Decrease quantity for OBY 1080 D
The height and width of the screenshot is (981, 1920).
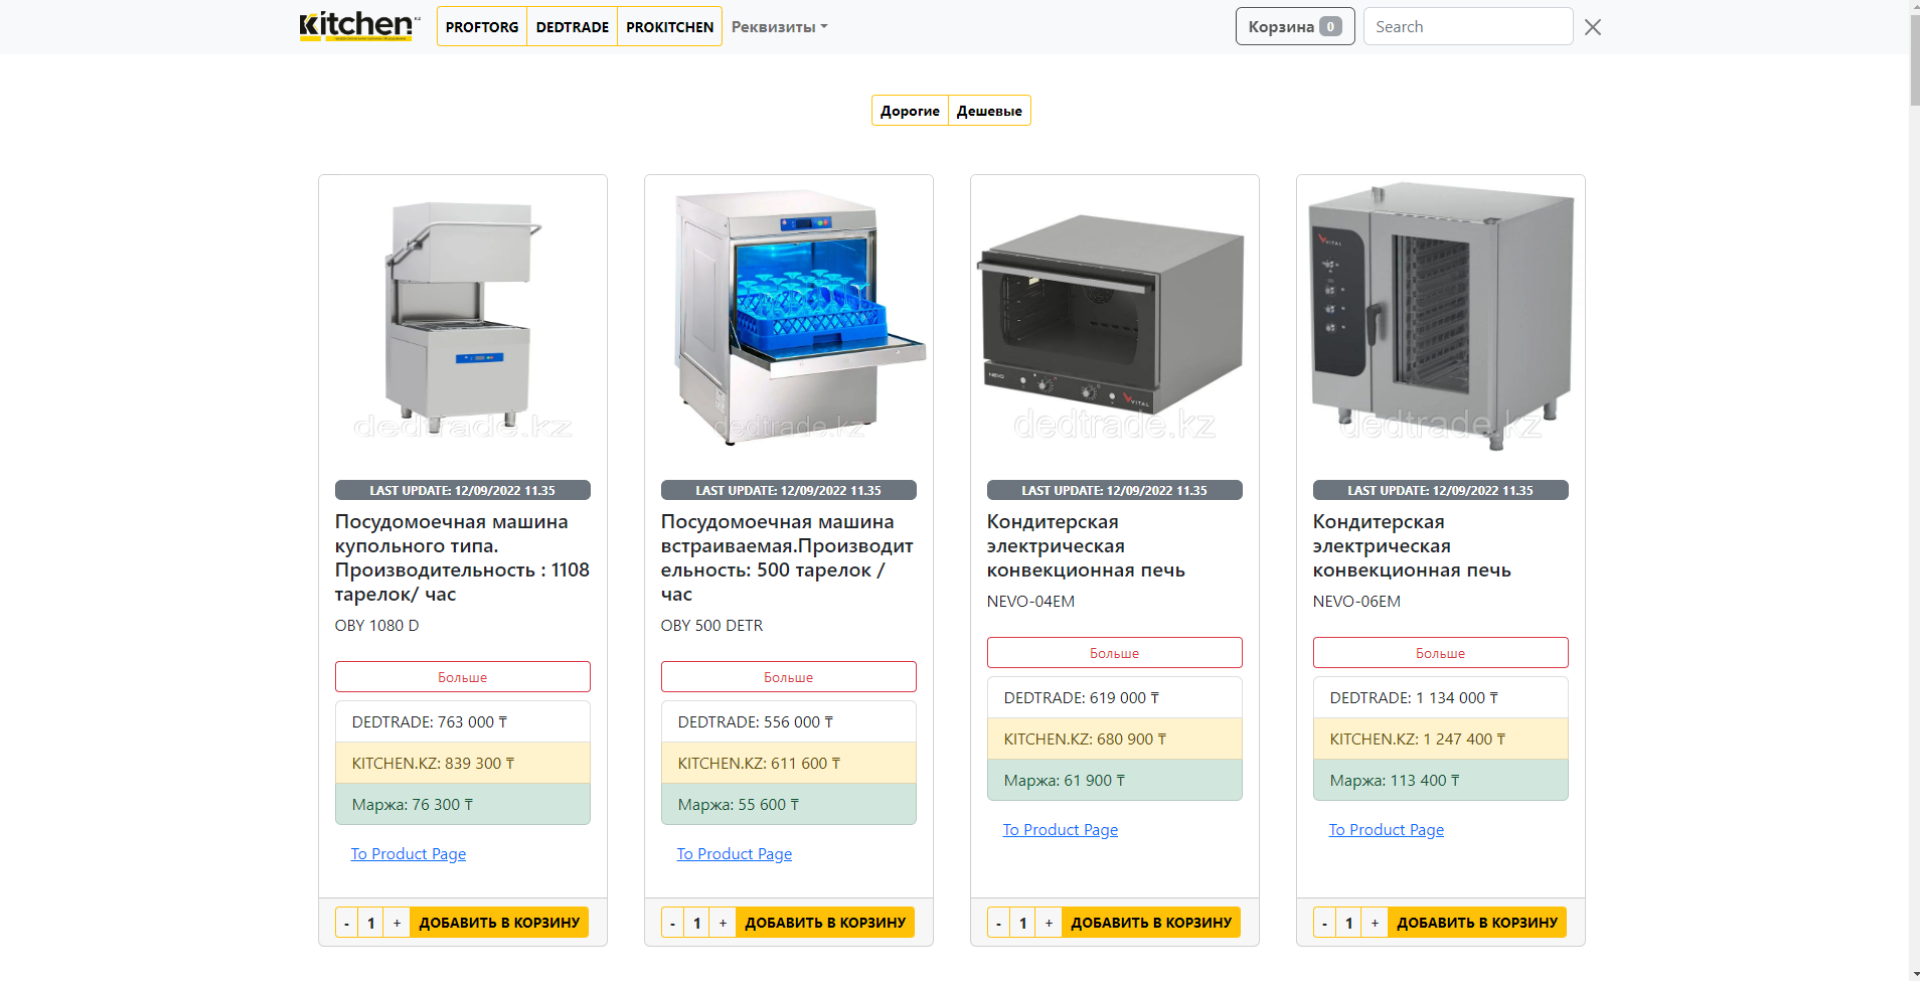[347, 923]
